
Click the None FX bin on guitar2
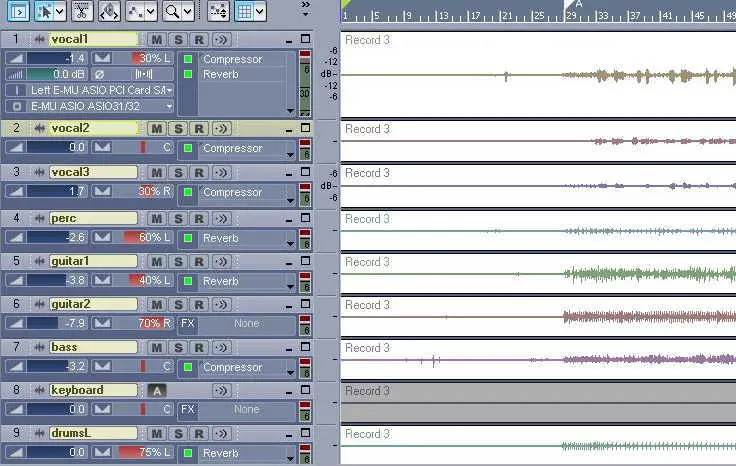coord(246,323)
